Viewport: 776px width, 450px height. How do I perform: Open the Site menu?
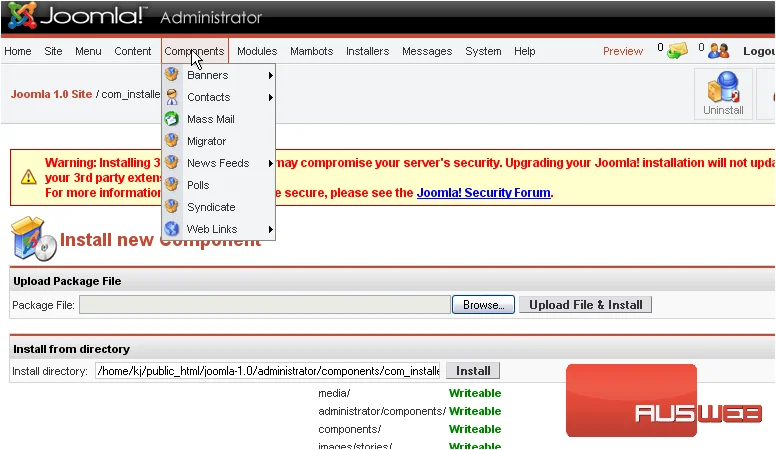coord(53,51)
